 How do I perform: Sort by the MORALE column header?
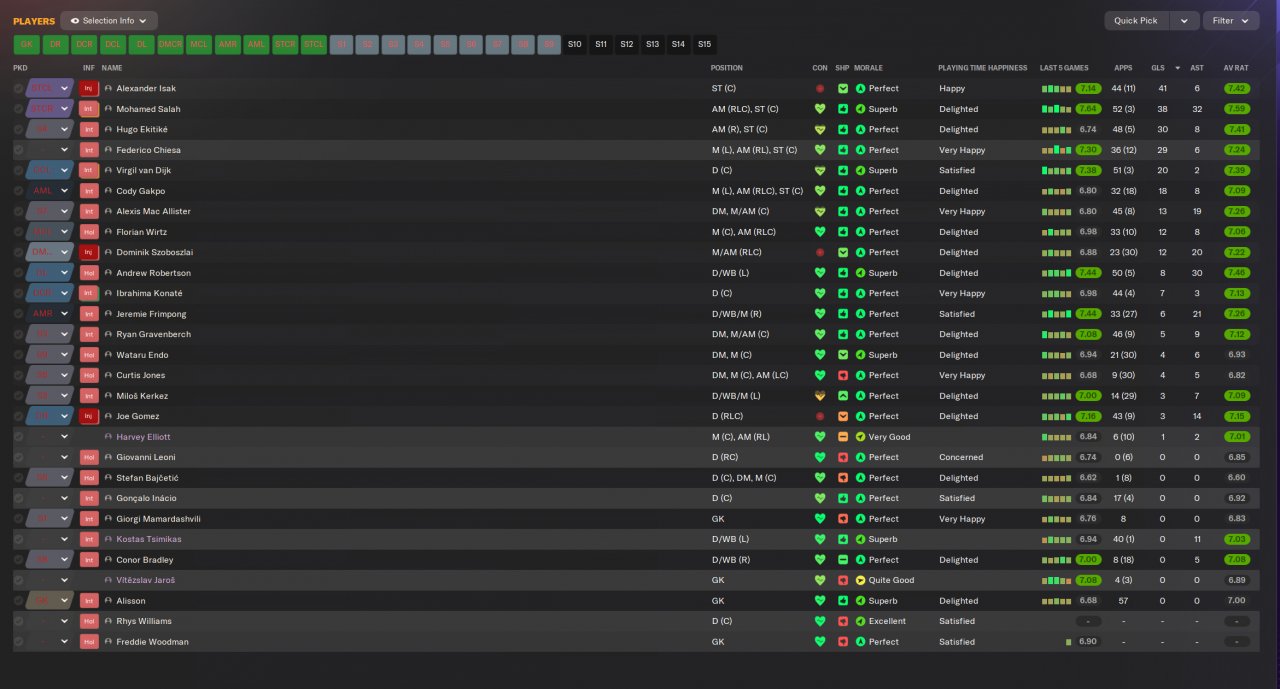coord(868,68)
